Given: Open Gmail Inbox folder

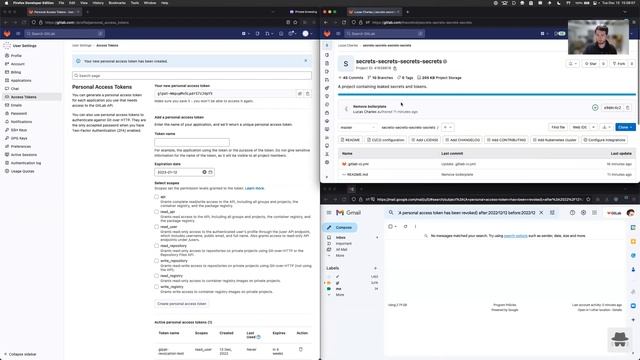Looking at the screenshot, I should [340, 238].
